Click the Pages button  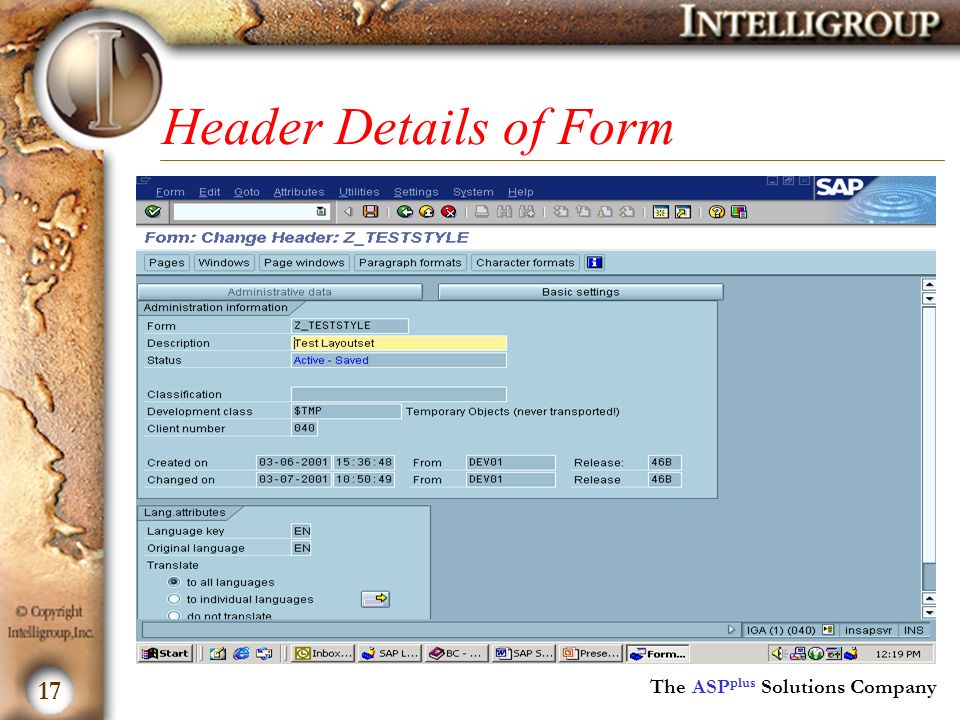click(167, 263)
